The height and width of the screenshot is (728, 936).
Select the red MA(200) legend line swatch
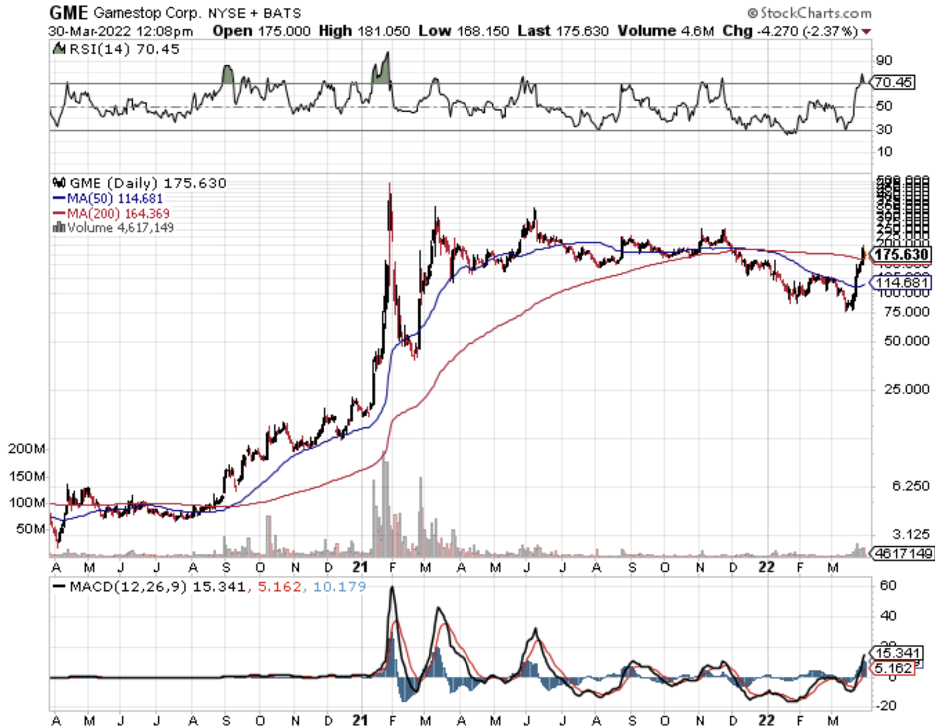tap(59, 213)
